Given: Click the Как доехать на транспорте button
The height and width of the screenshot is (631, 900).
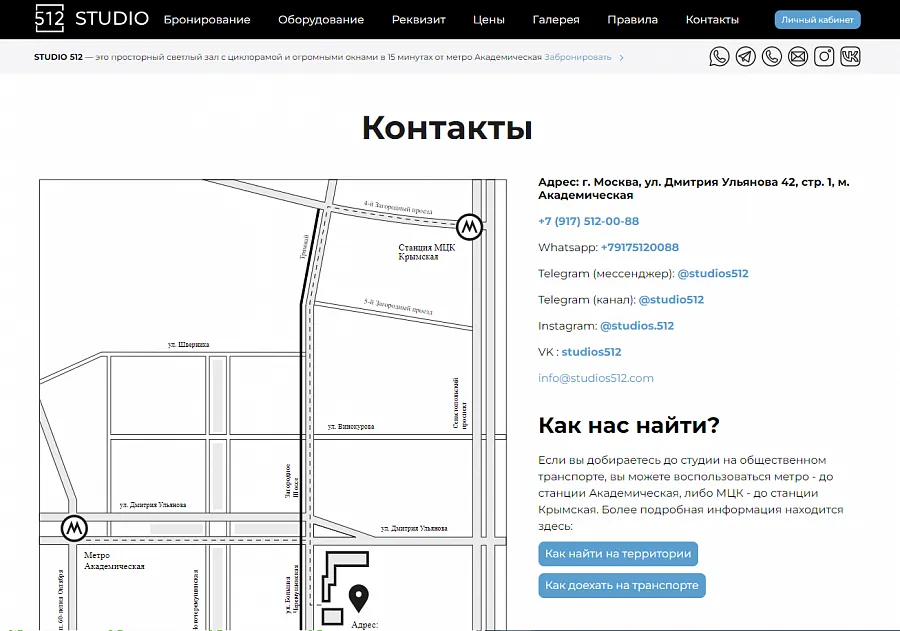Looking at the screenshot, I should pyautogui.click(x=622, y=585).
